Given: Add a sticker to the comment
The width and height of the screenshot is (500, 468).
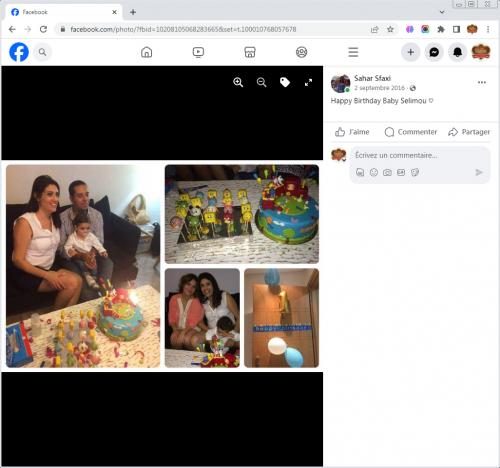Looking at the screenshot, I should (x=415, y=172).
